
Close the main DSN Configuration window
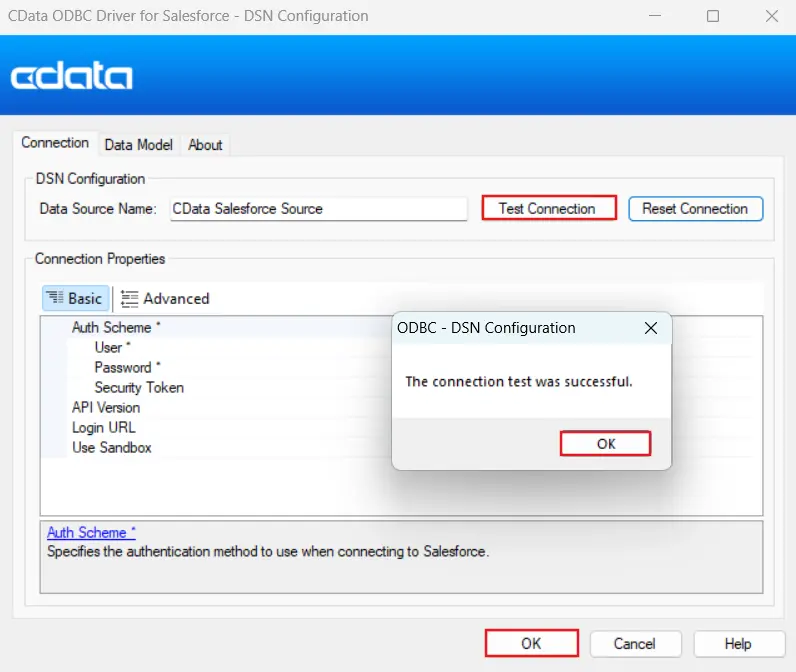point(772,16)
